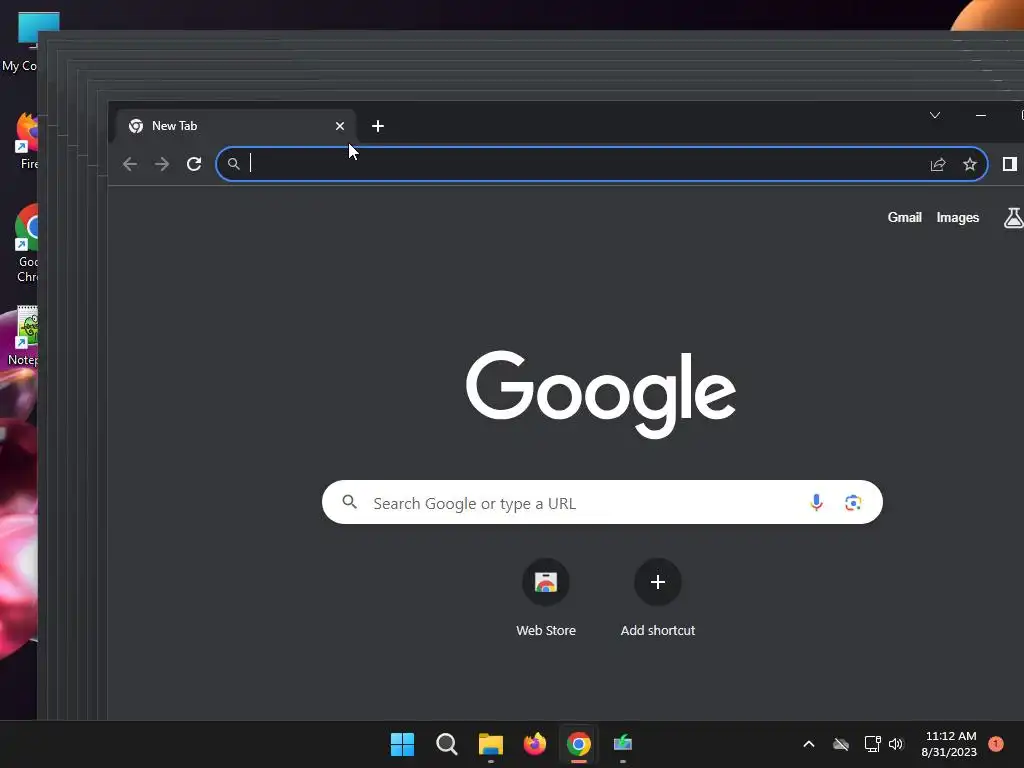Image resolution: width=1024 pixels, height=768 pixels.
Task: Select the Firefox desktop shortcut
Action: pos(25,140)
